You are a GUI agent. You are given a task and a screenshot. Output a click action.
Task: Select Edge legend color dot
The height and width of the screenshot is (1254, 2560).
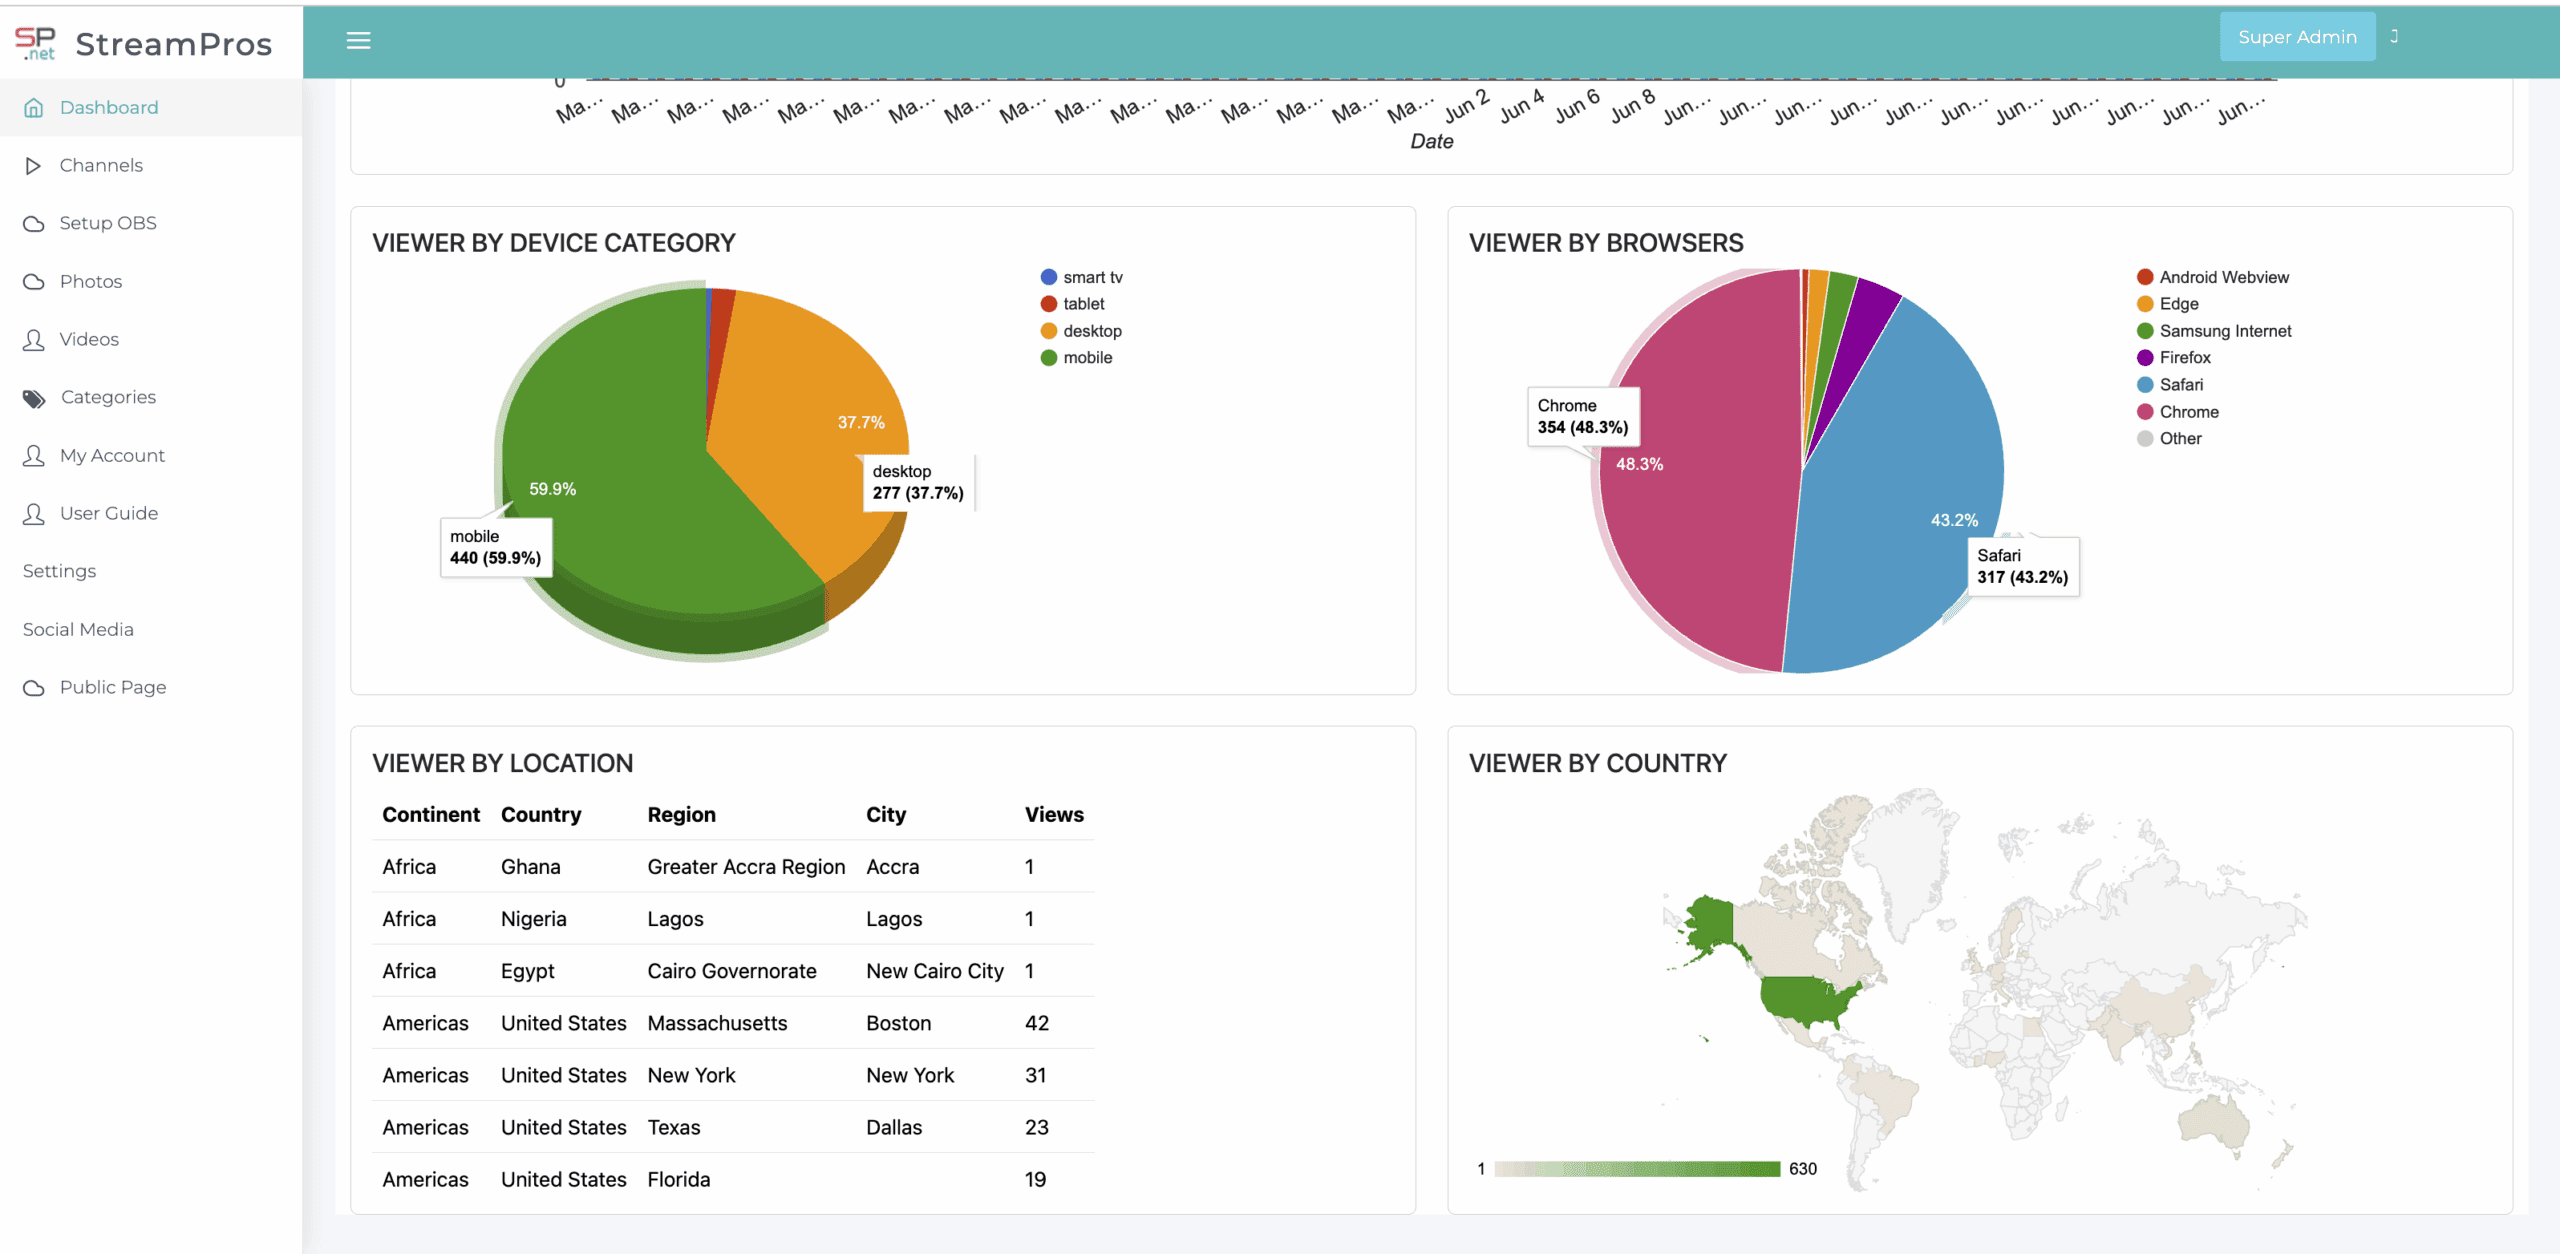(2145, 304)
